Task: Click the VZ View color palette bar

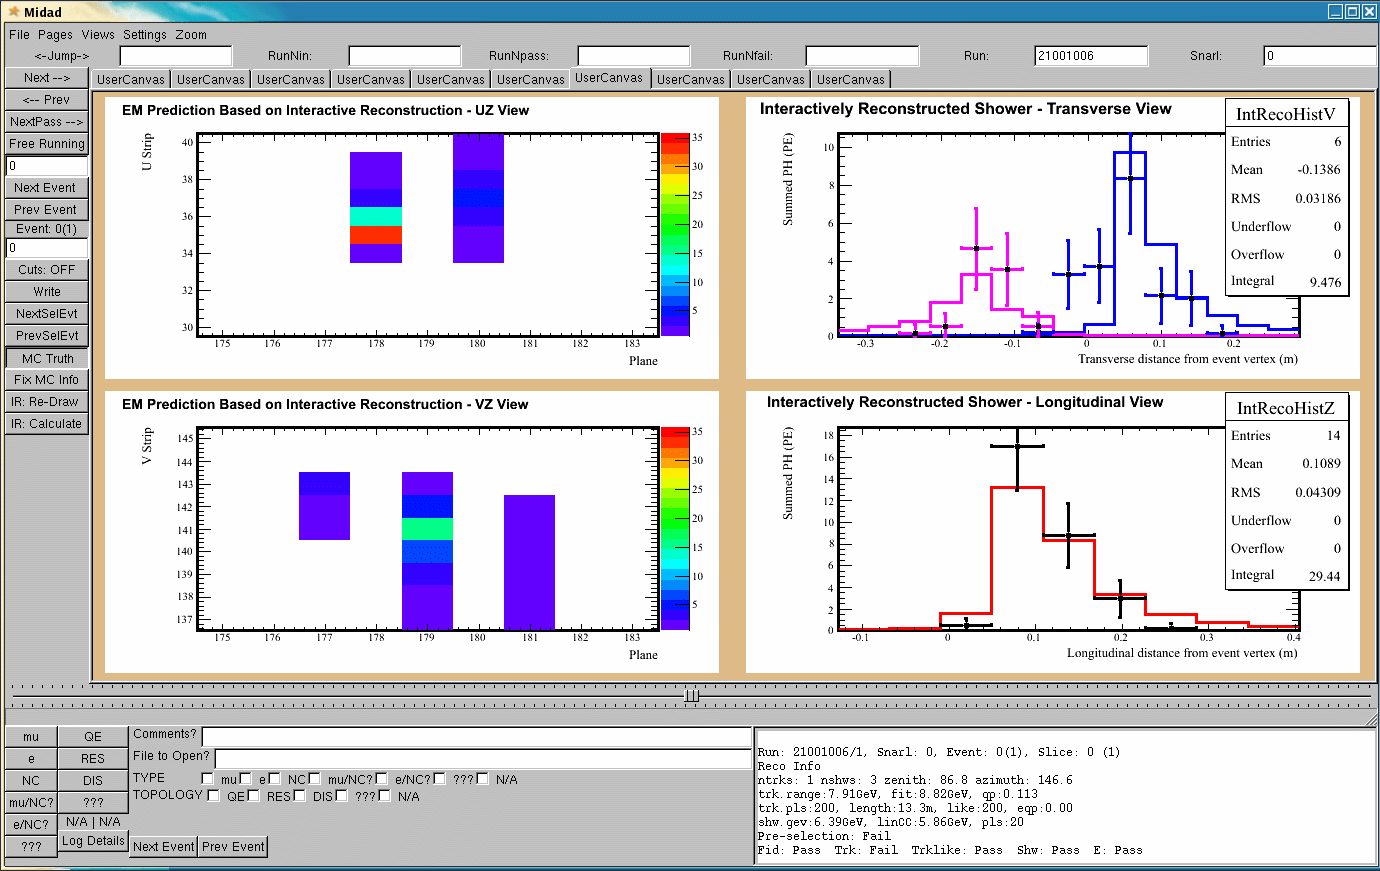Action: [675, 529]
